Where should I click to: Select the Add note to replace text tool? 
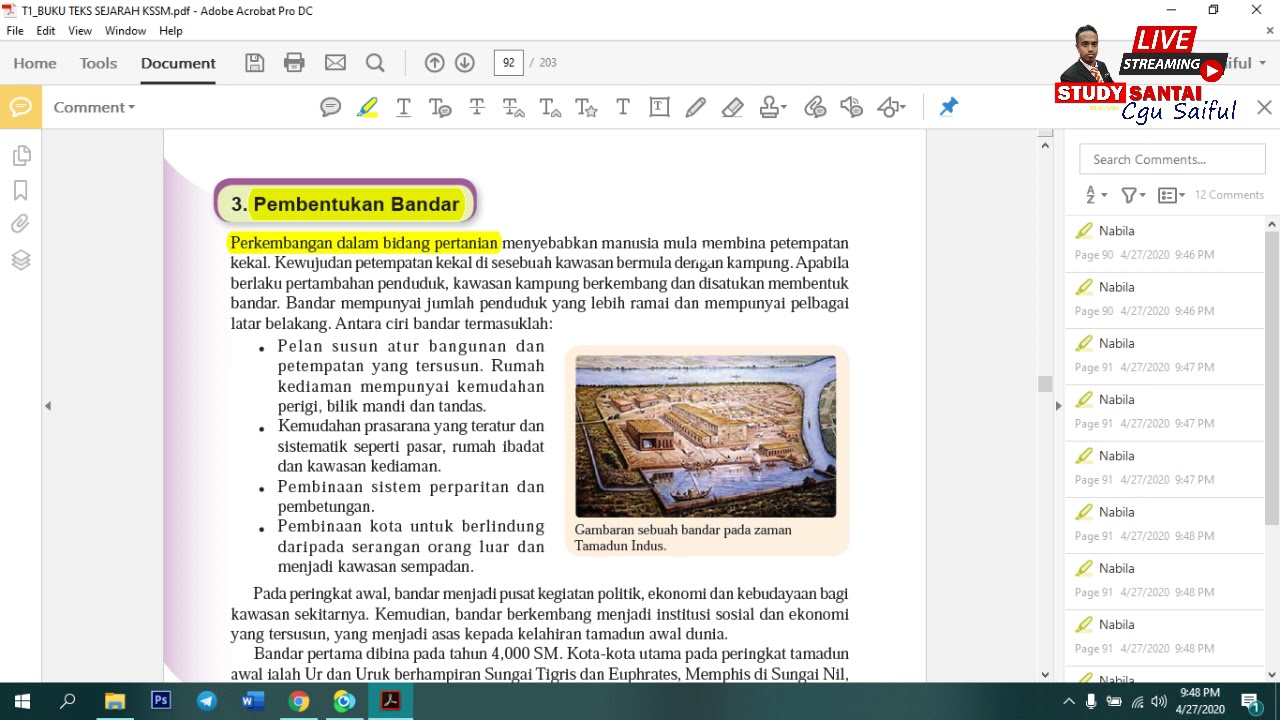tap(513, 107)
